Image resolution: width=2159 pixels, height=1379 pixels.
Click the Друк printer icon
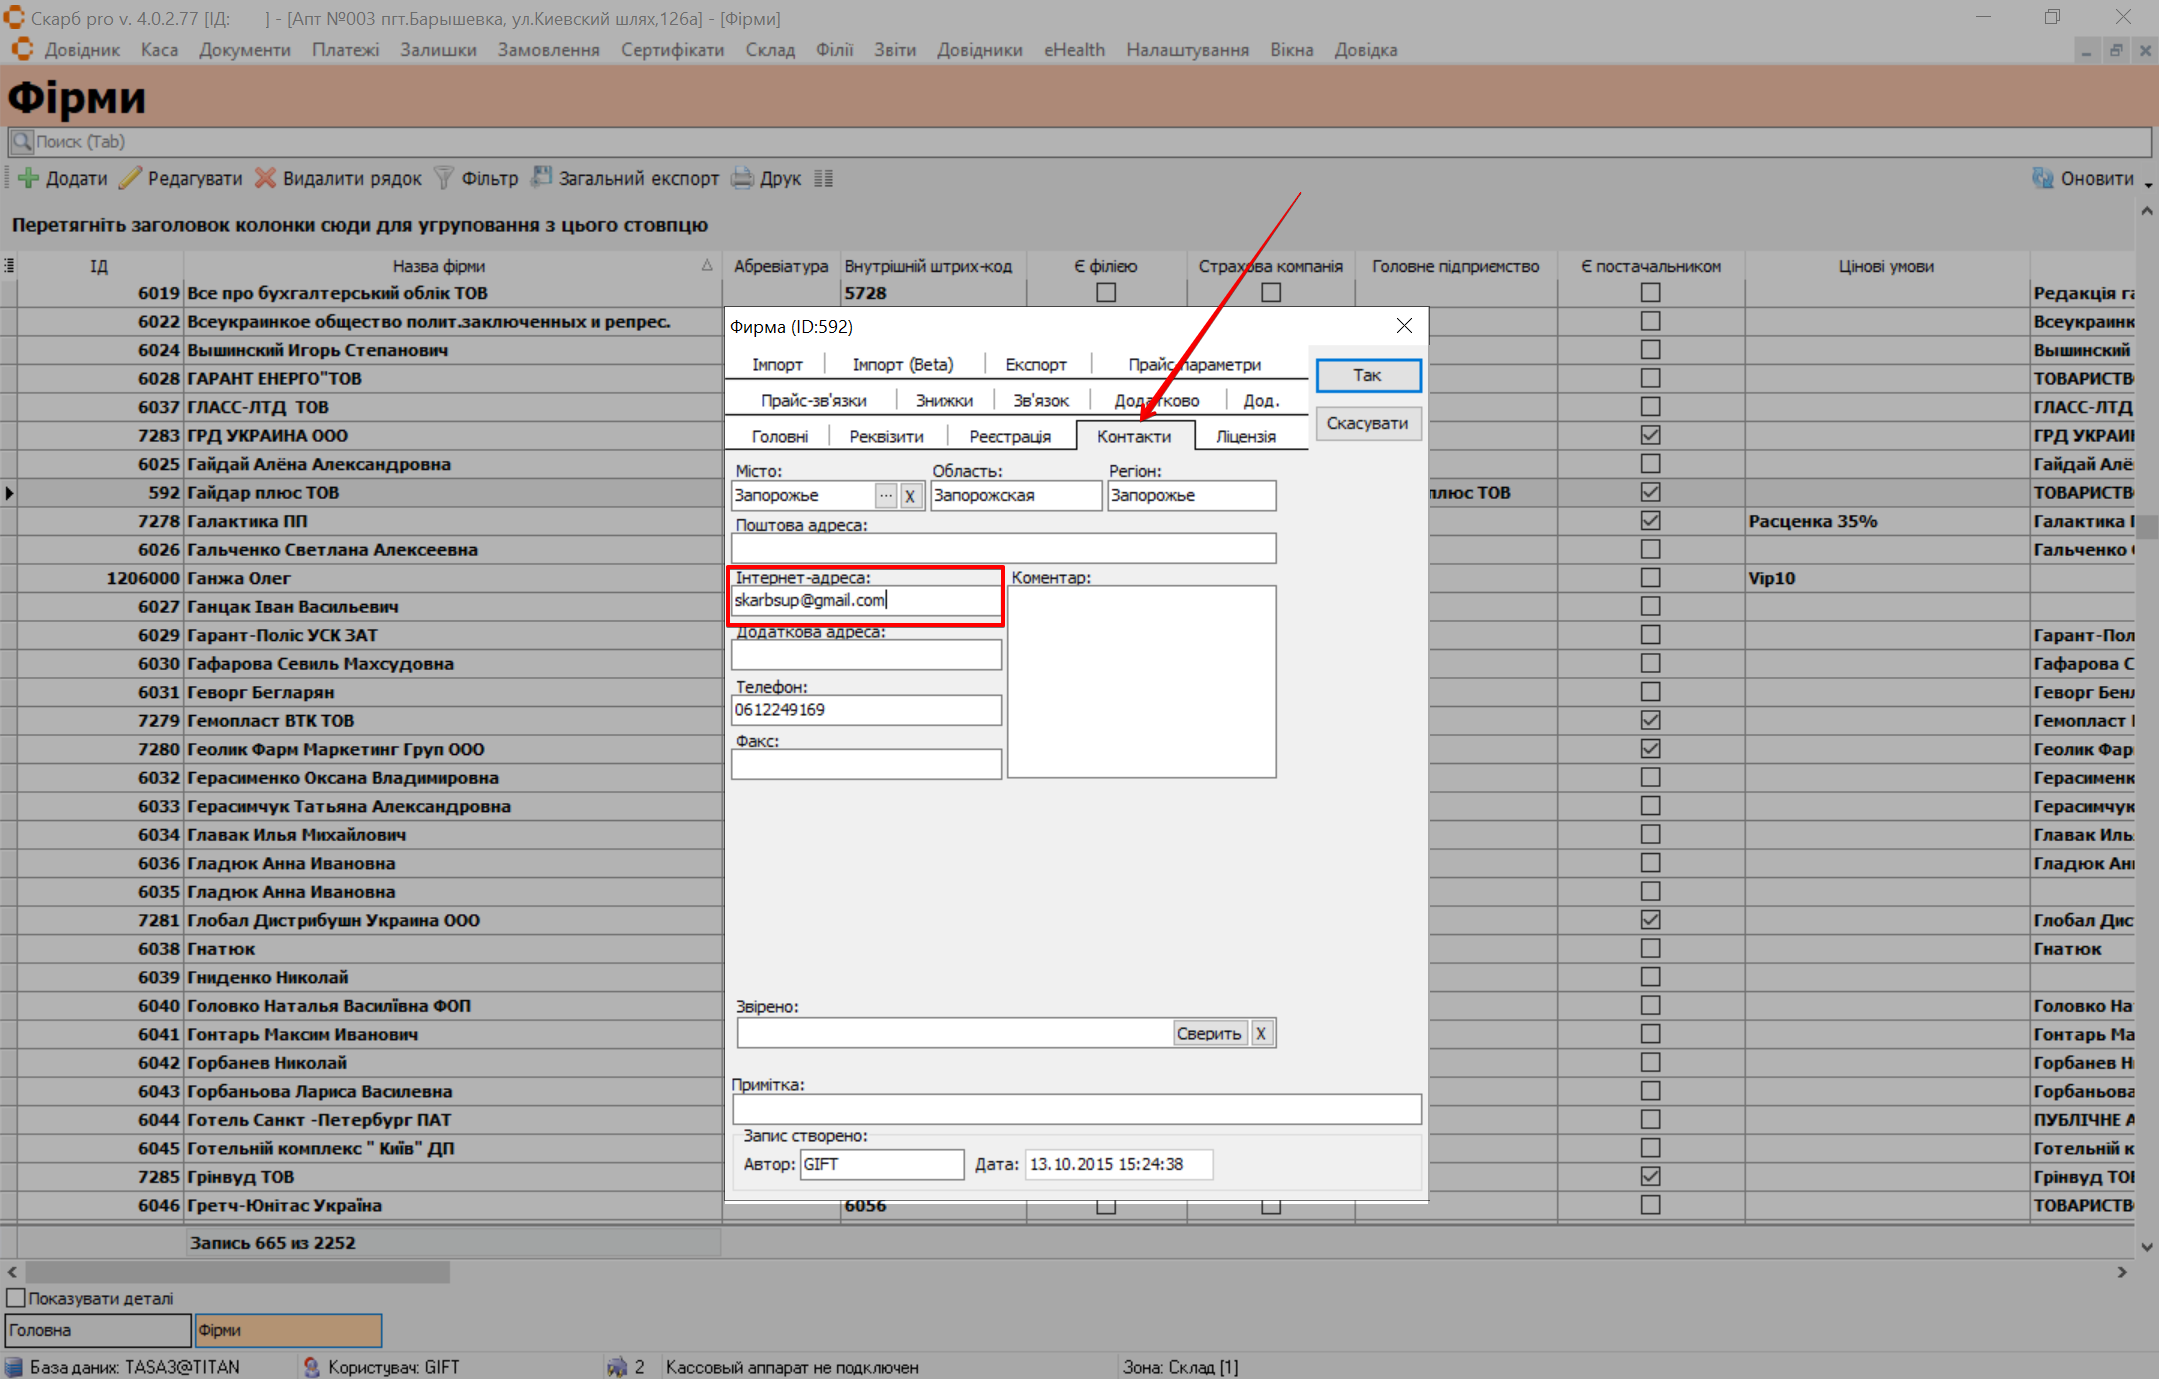pos(742,179)
